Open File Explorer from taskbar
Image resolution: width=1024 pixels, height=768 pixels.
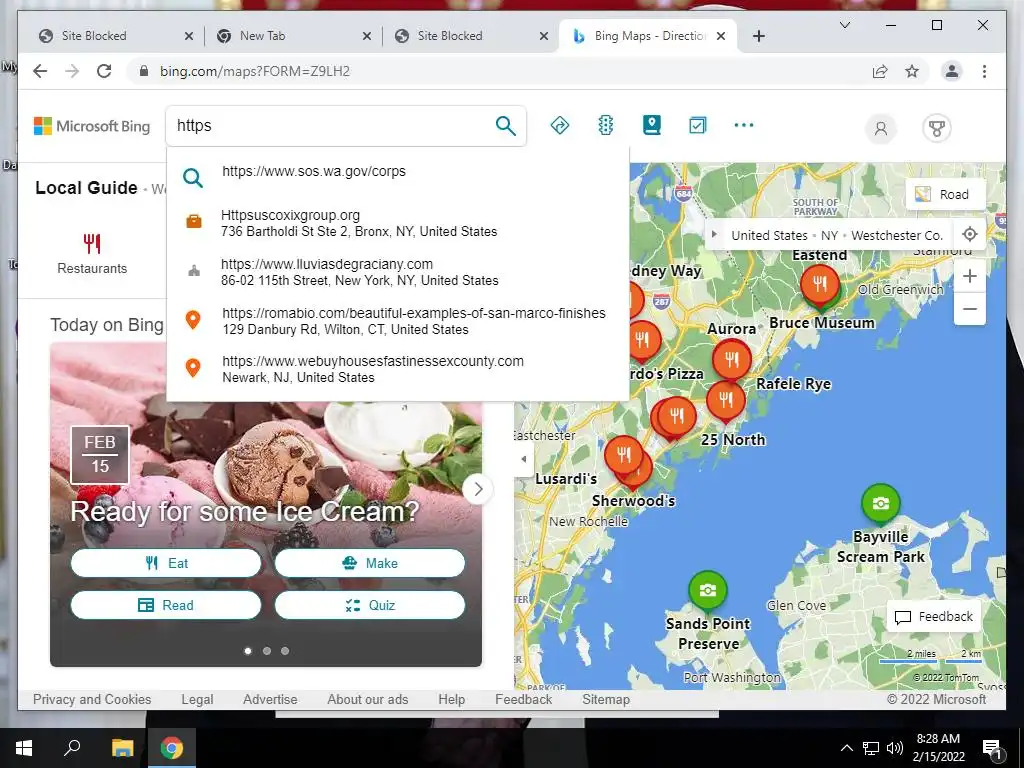(x=122, y=748)
